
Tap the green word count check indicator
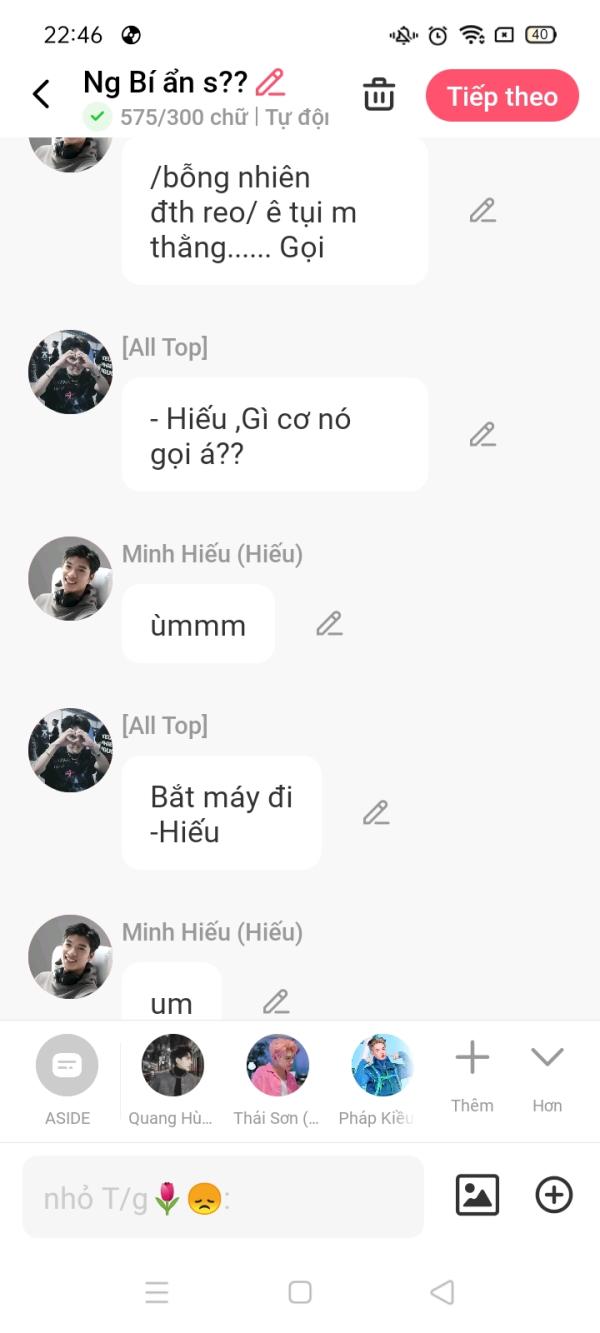click(97, 117)
